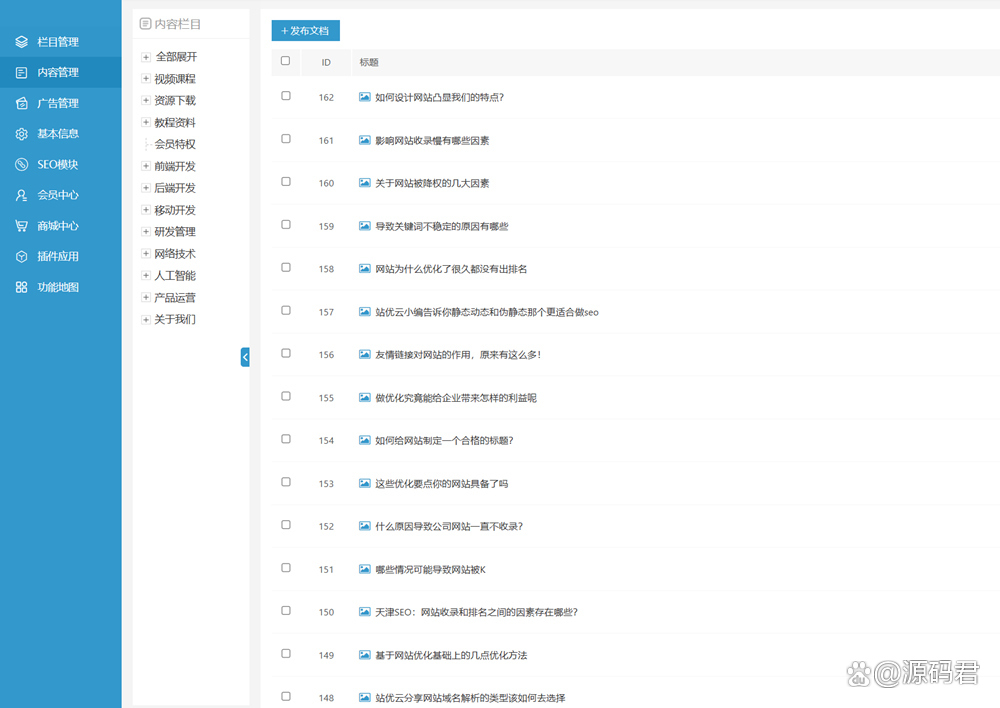Click the 标题 column header

click(x=369, y=63)
